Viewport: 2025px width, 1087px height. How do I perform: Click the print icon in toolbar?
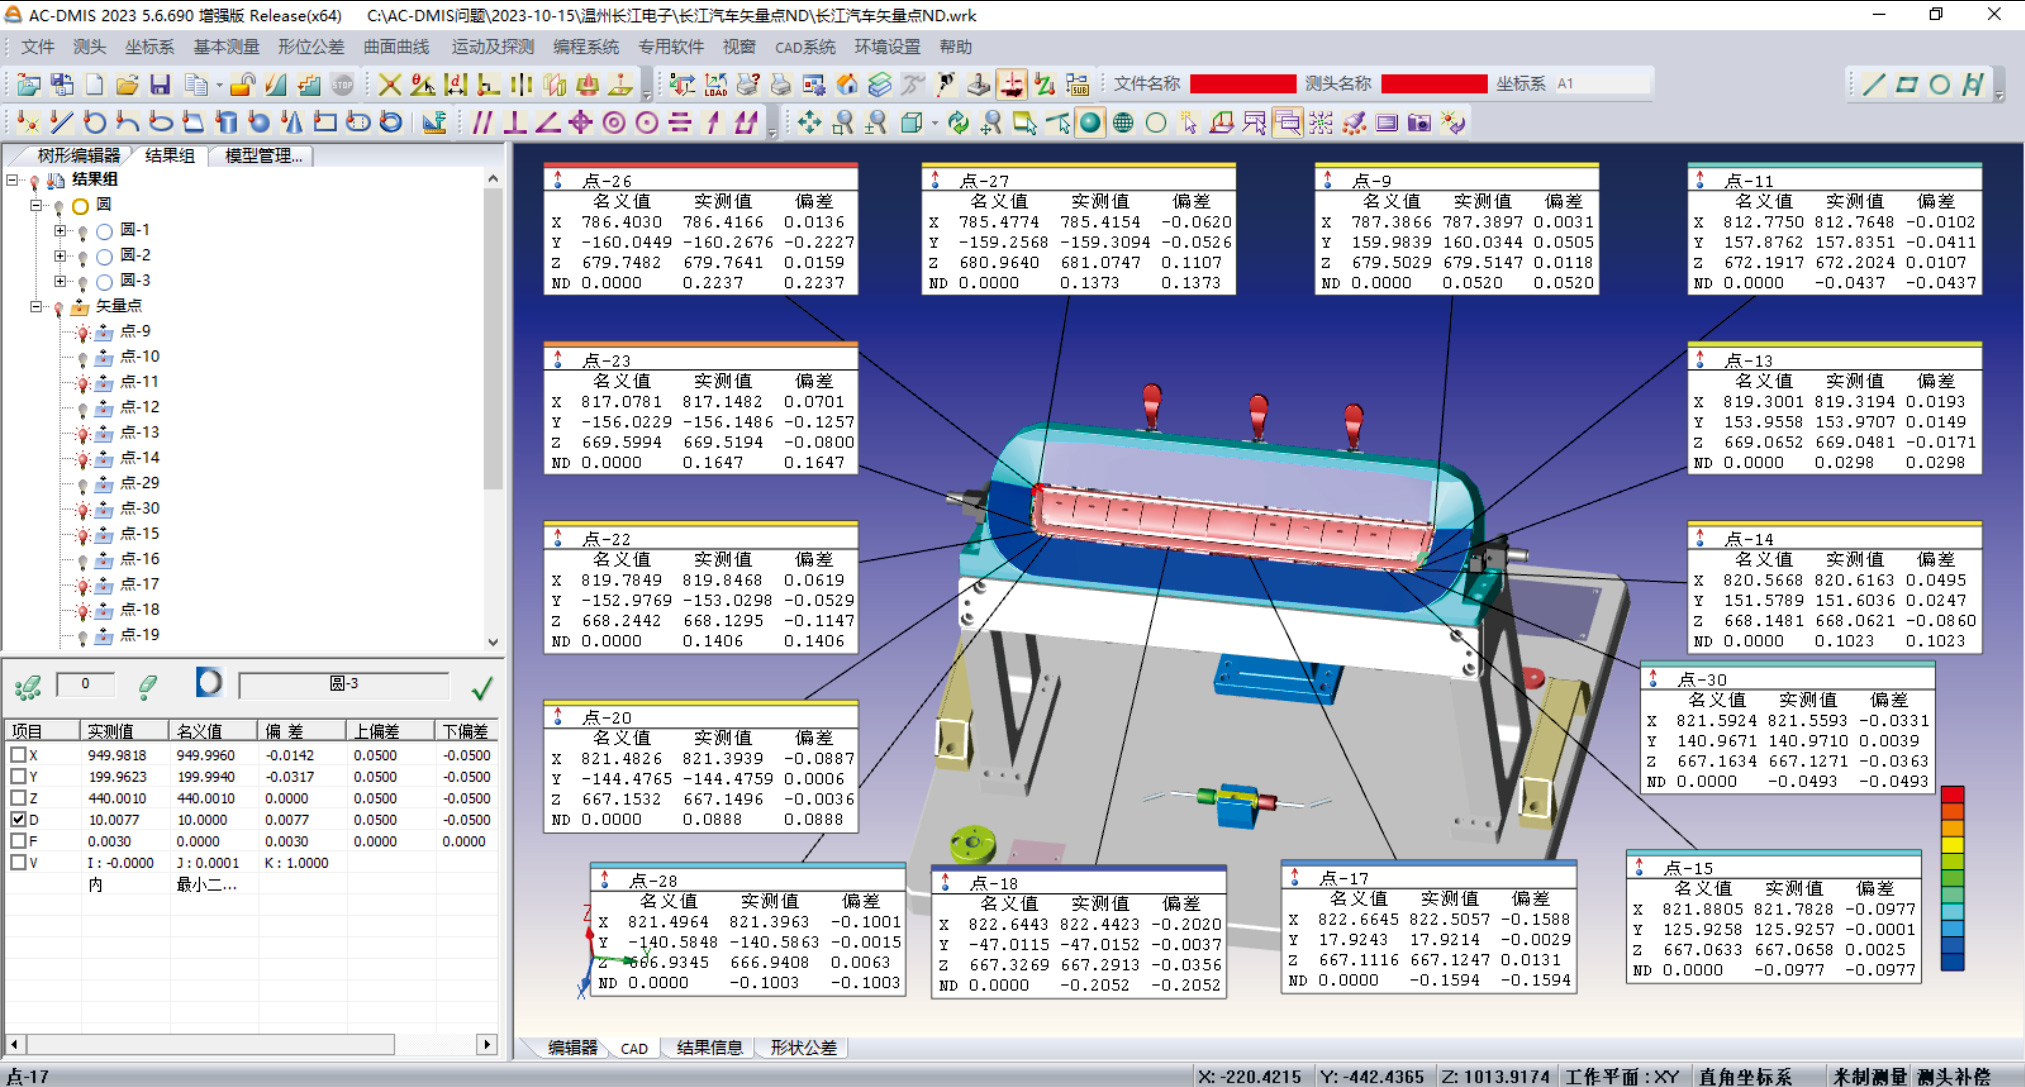781,85
